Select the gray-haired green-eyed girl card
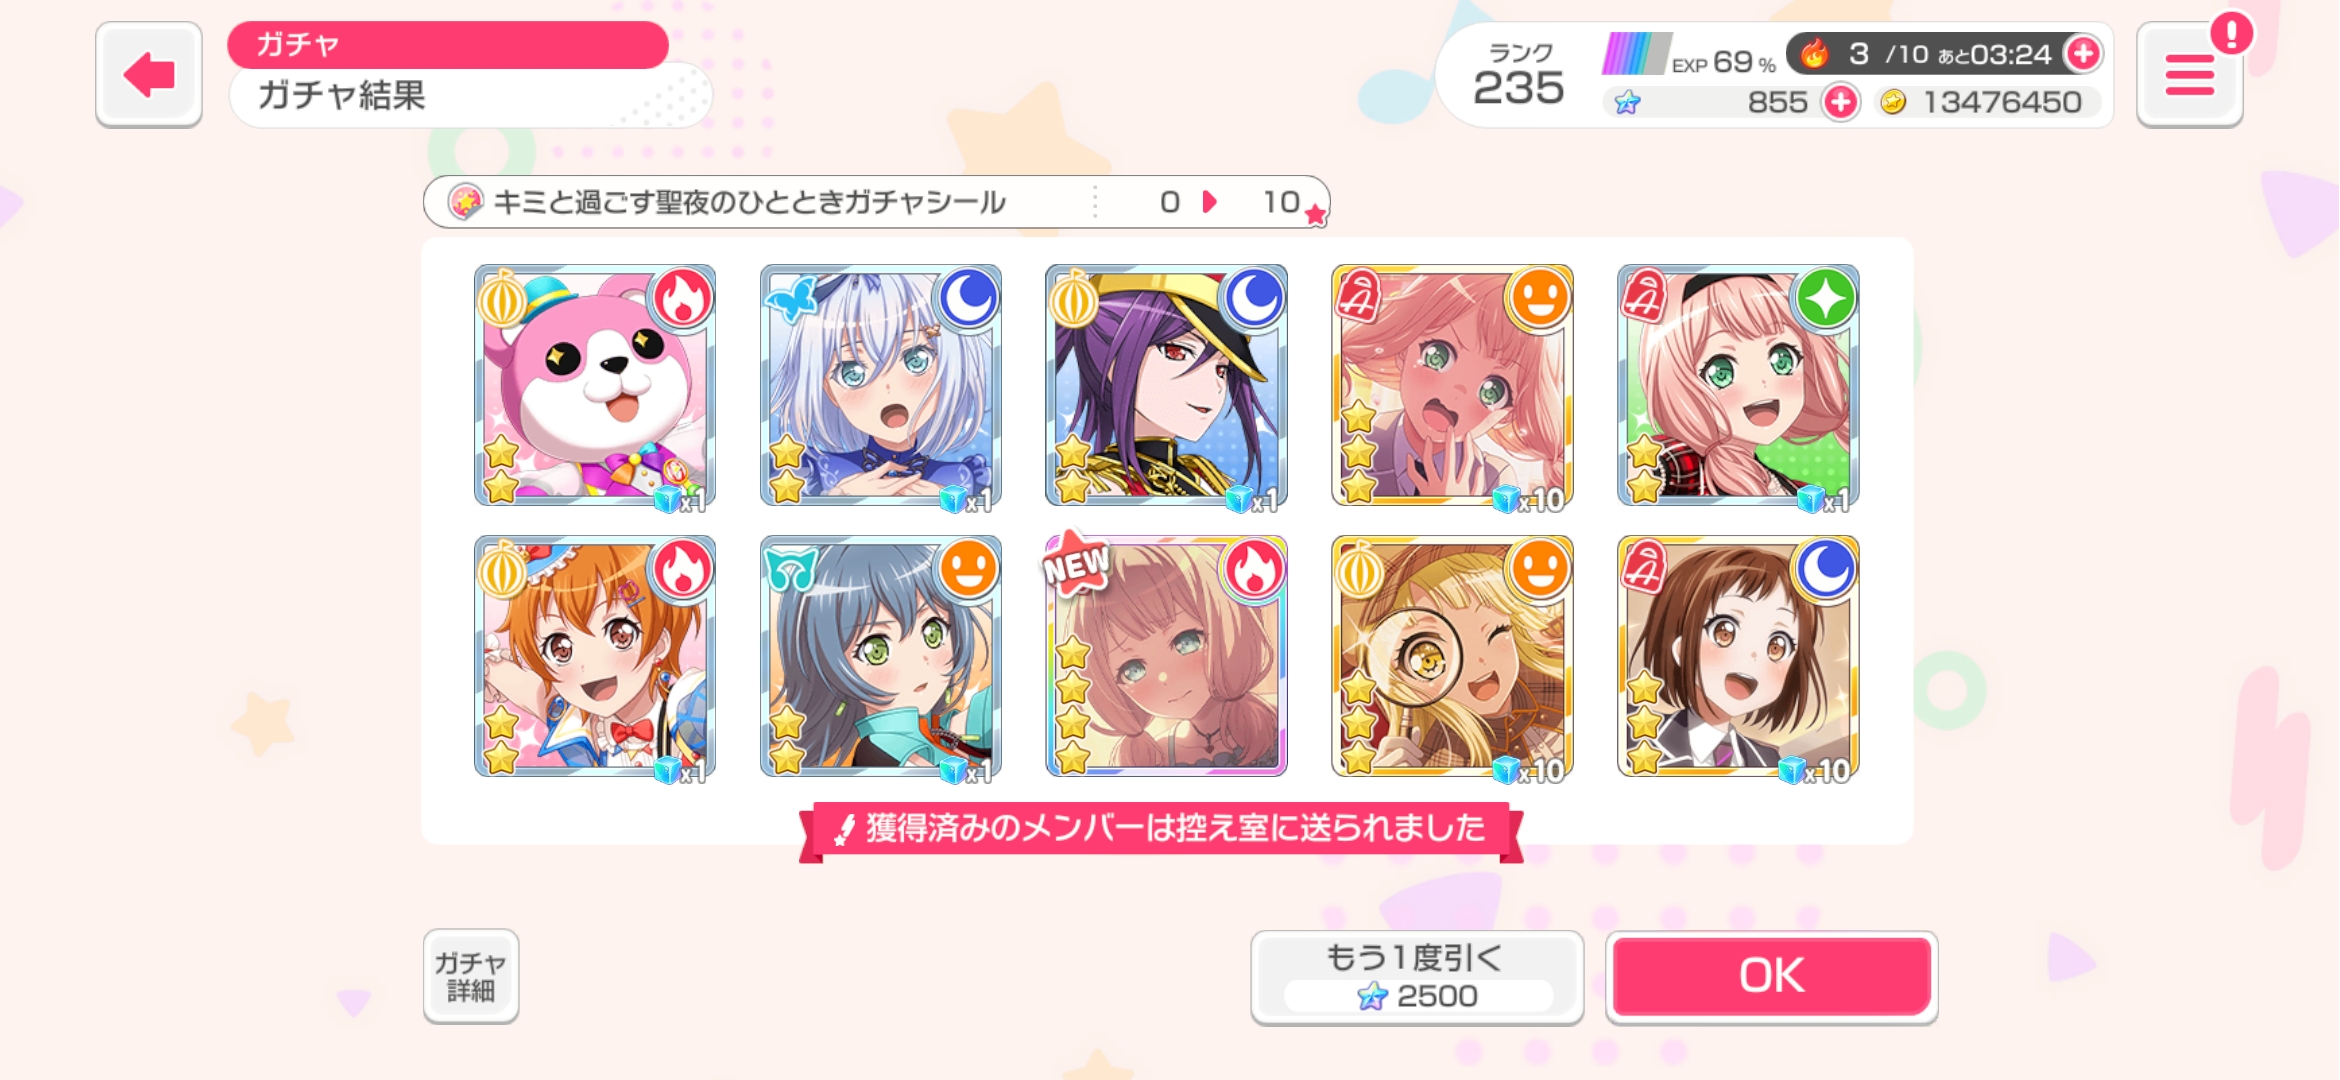2340x1080 pixels. coord(881,656)
